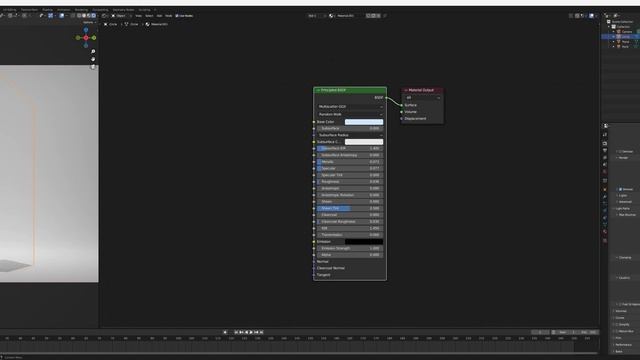Expand Caustics subpanel
Viewport: 640px width, 360px height.
623,278
